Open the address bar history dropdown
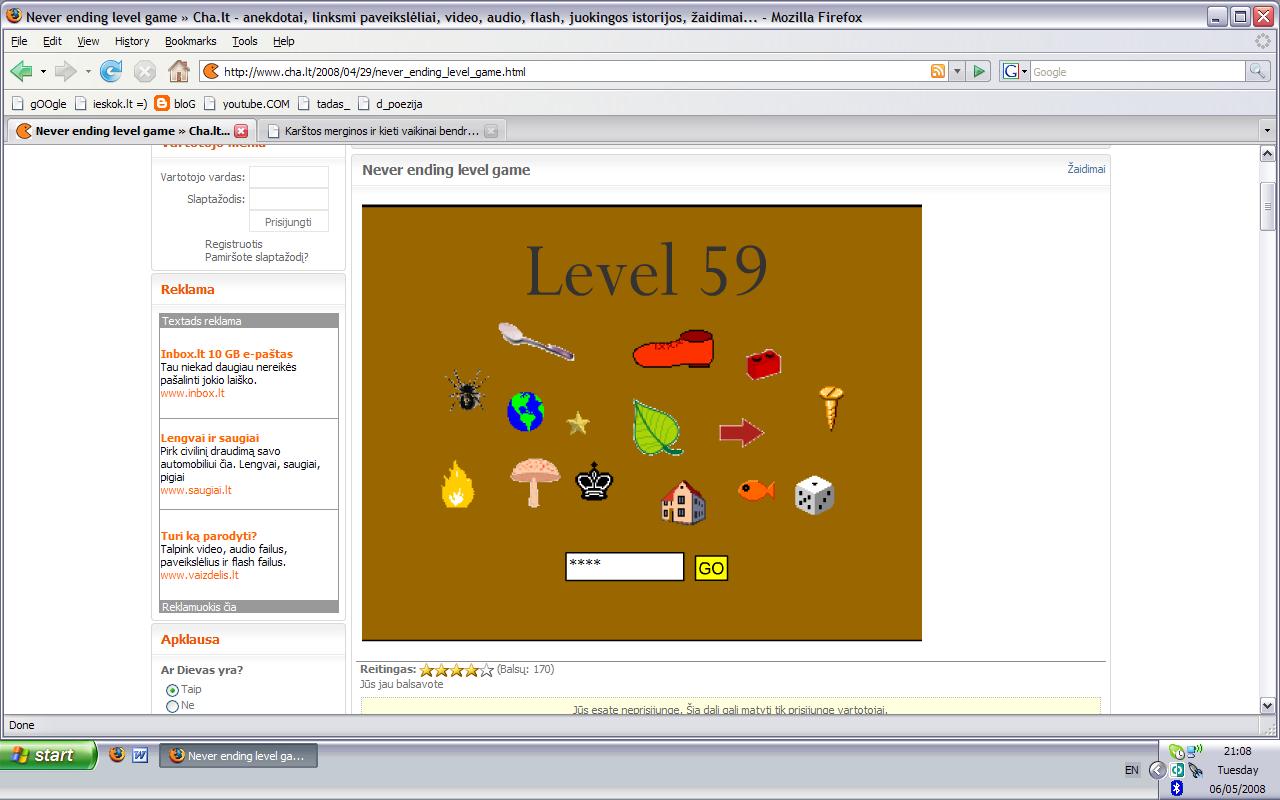Image resolution: width=1280 pixels, height=800 pixels. point(957,71)
